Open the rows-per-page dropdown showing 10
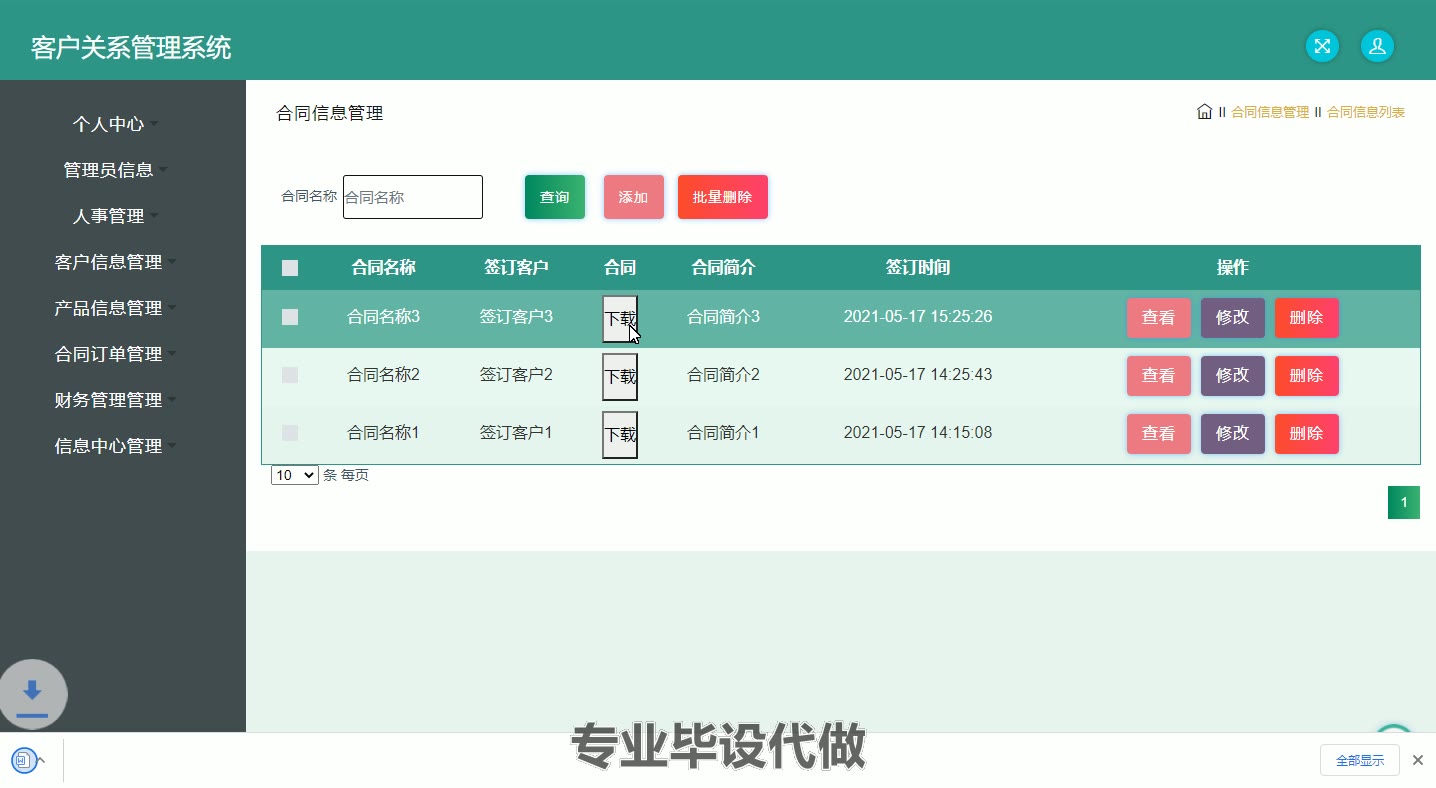1436x788 pixels. [295, 475]
